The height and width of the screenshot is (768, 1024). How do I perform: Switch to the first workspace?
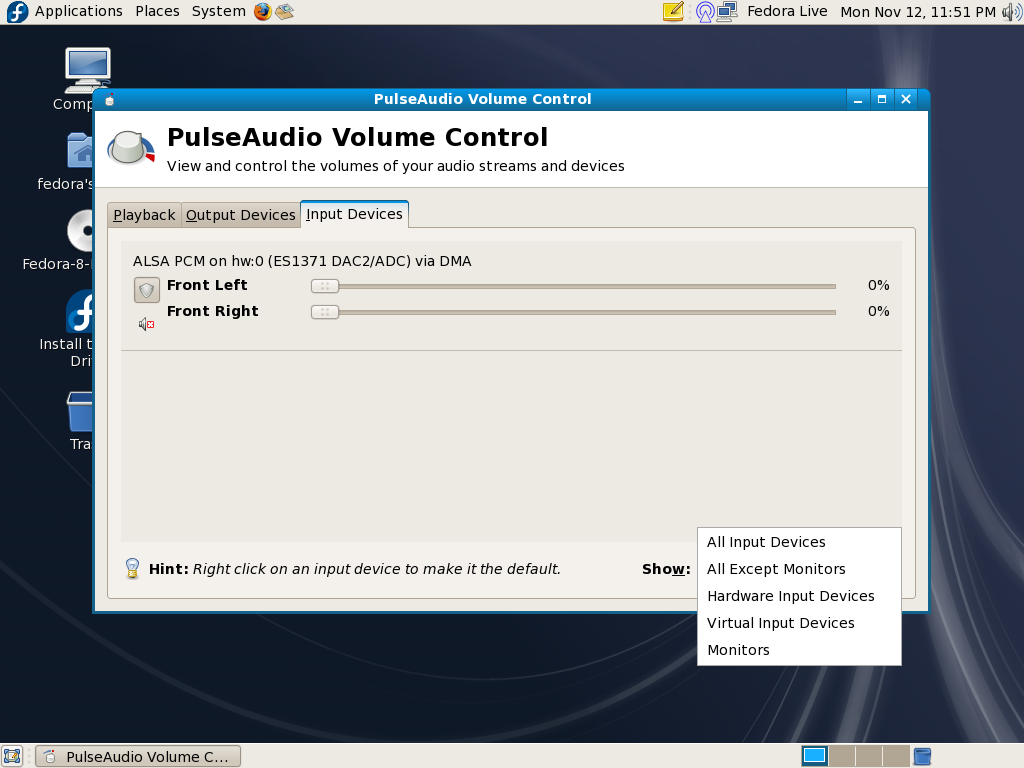tap(814, 756)
